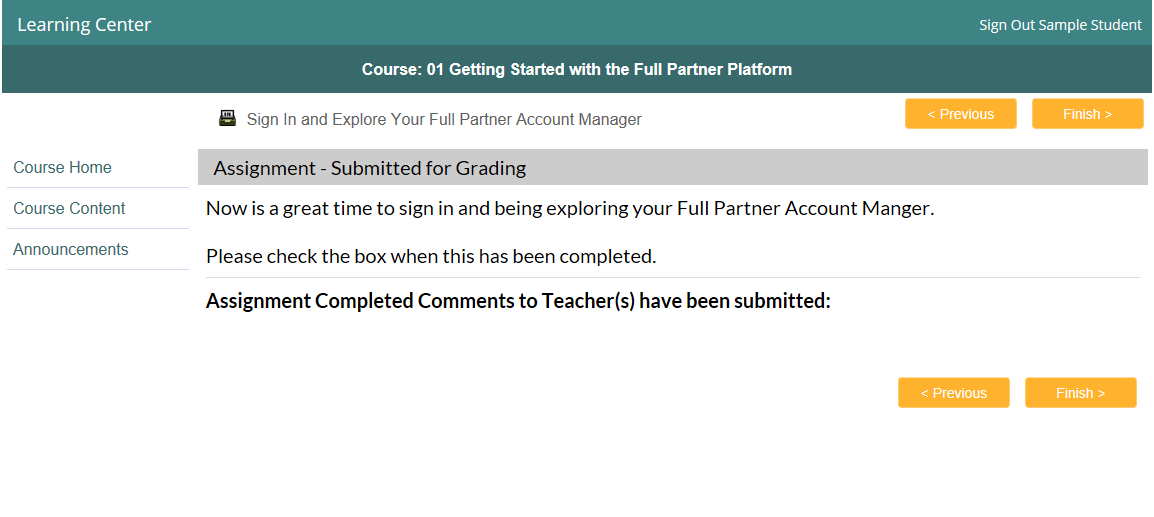This screenshot has width=1154, height=517.
Task: Sign out of Sample Student account
Action: [x=1060, y=25]
